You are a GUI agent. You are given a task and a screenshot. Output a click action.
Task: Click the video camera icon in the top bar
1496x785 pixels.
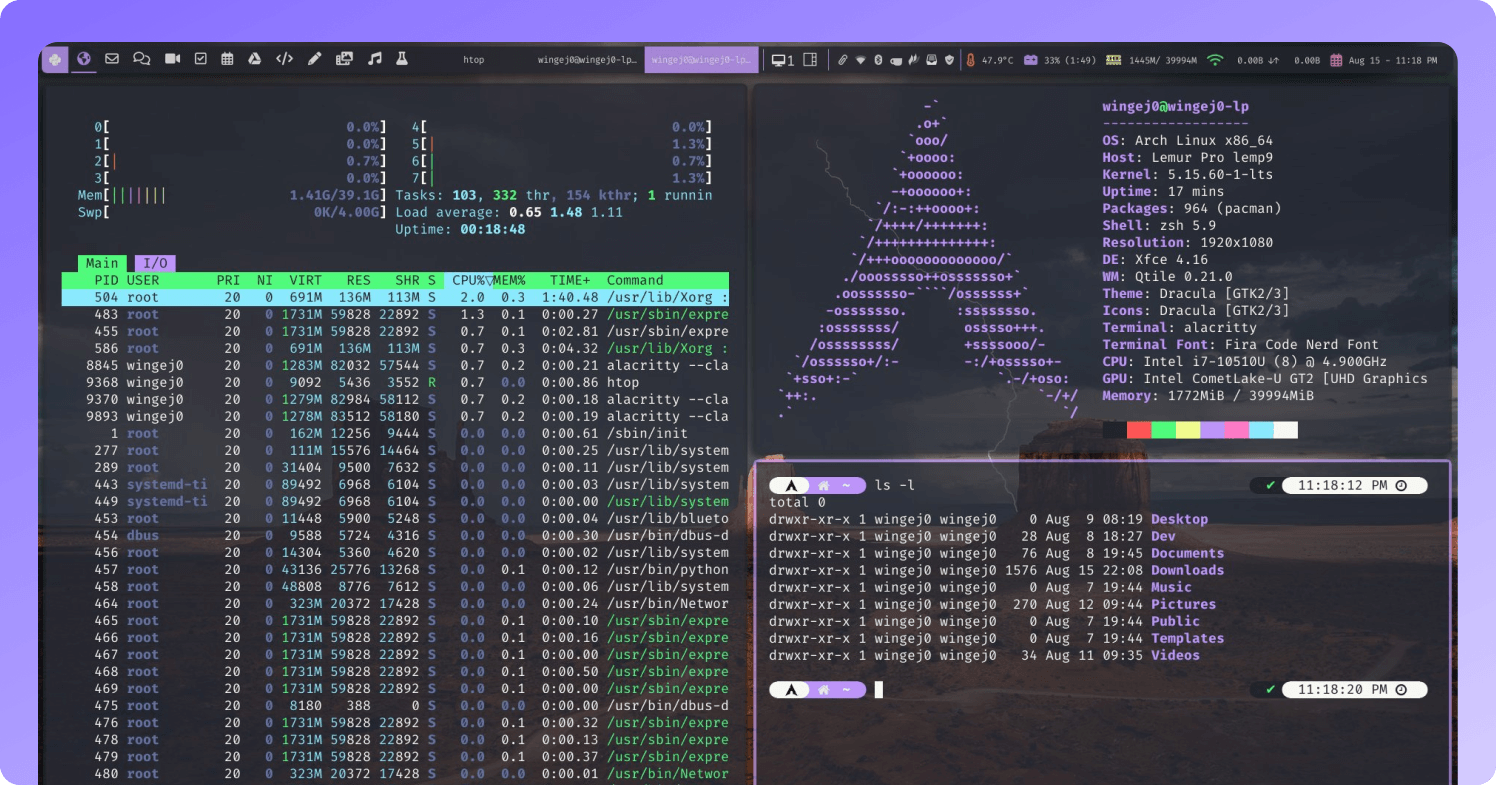point(172,59)
